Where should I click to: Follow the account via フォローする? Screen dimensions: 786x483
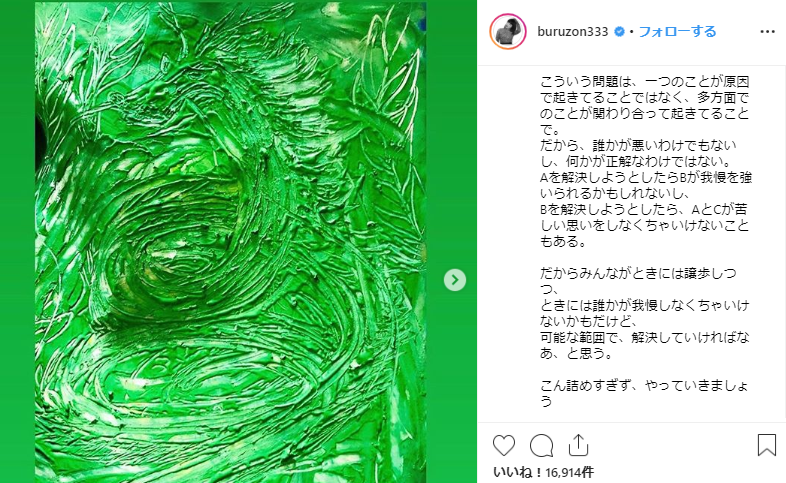677,32
